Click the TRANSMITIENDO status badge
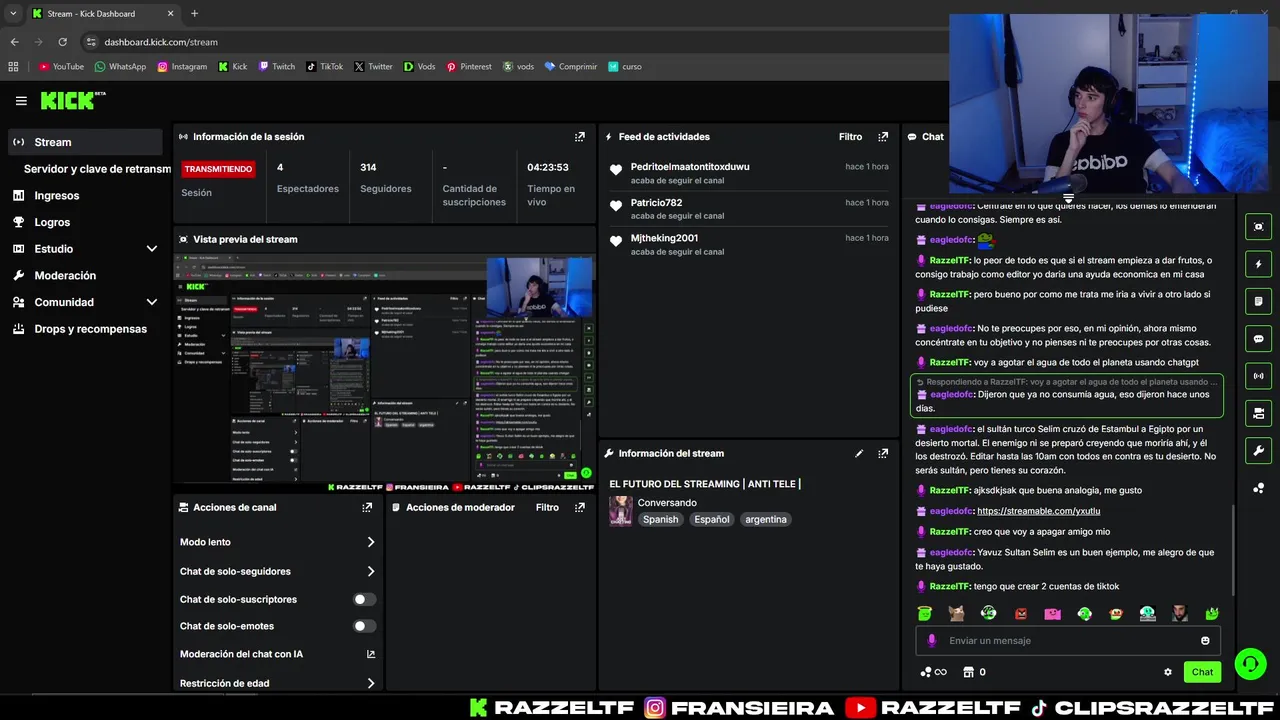 click(218, 169)
